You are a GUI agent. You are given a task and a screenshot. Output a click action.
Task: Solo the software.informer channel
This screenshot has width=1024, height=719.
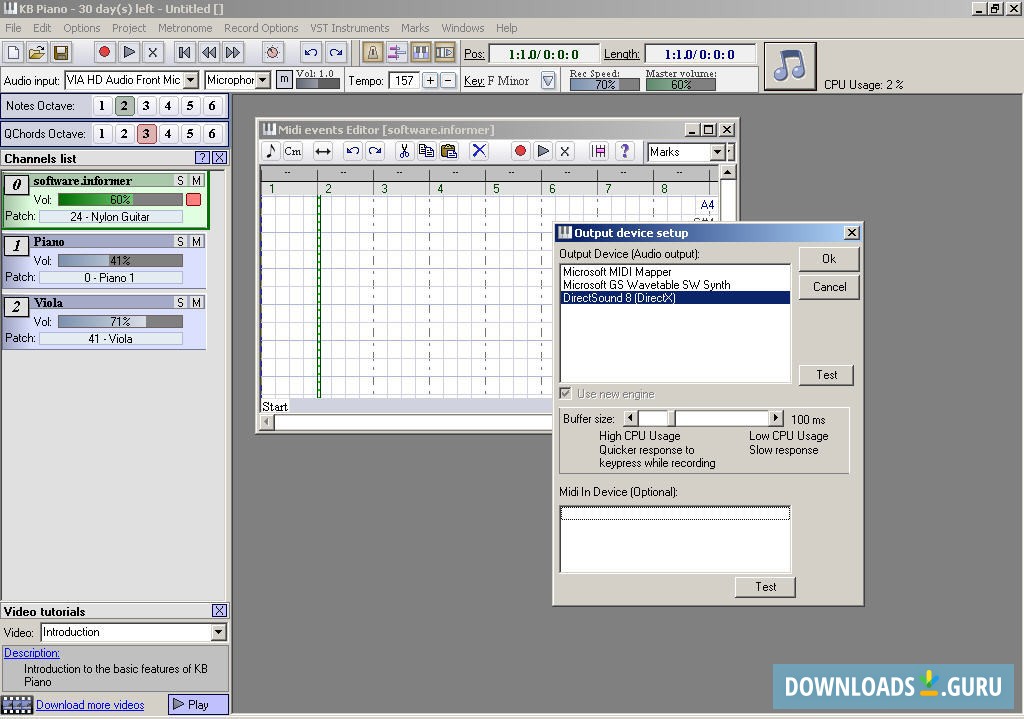click(x=181, y=180)
